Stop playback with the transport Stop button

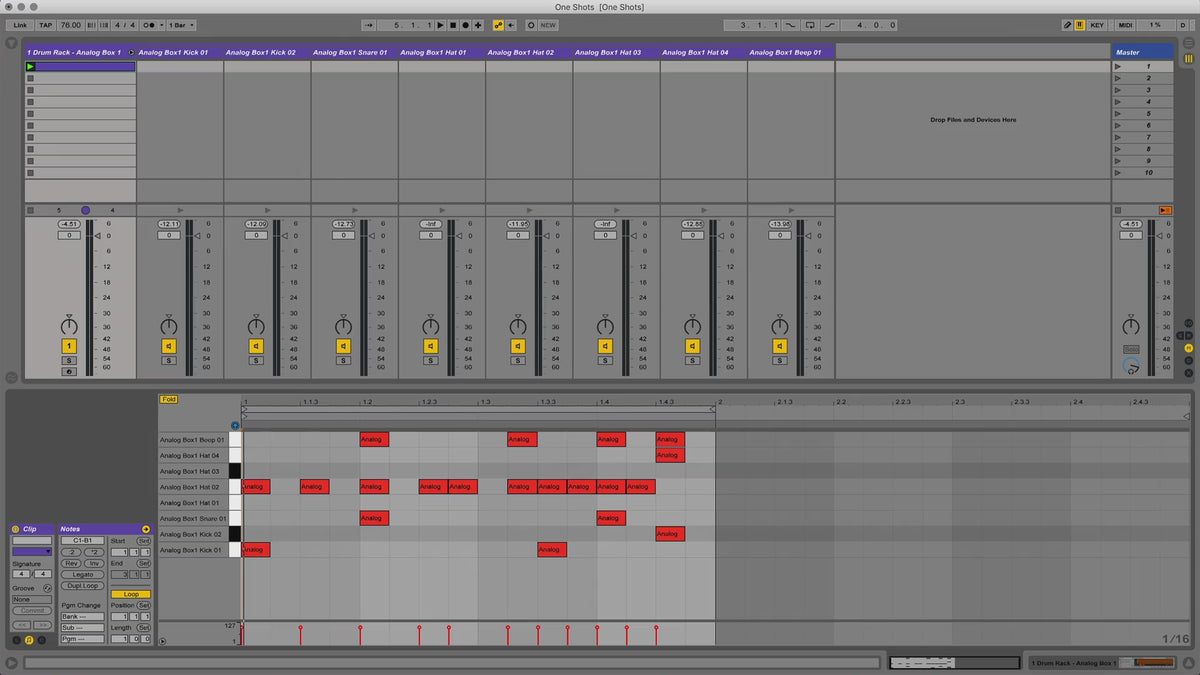452,25
